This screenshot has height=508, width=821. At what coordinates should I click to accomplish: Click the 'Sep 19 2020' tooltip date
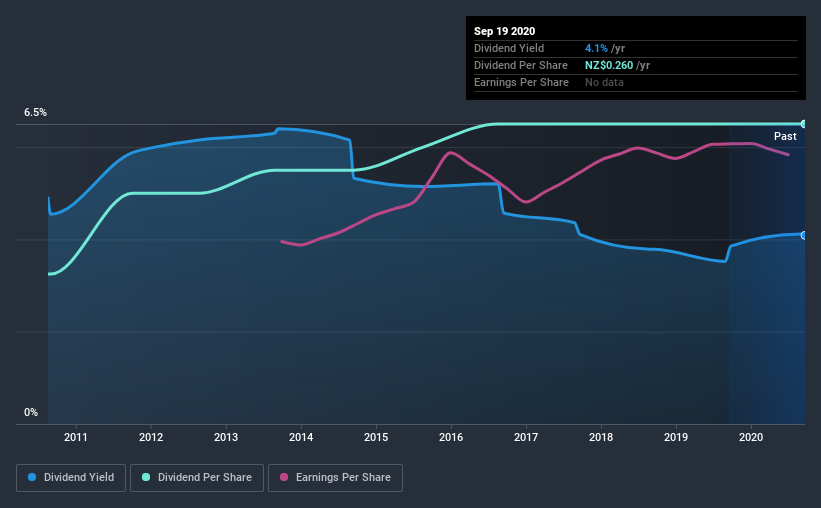coord(504,31)
